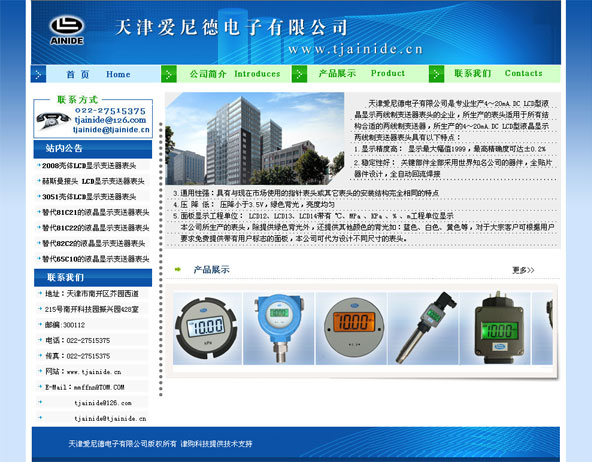The width and height of the screenshot is (592, 462).
Task: Click phone number 022-27515375 in contact box
Action: (x=110, y=111)
